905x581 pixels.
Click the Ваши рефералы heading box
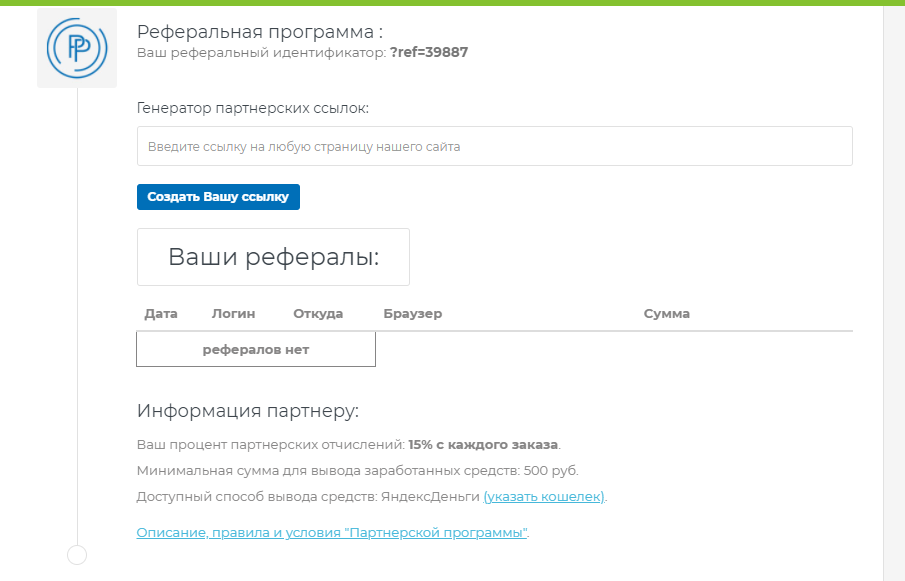click(273, 257)
